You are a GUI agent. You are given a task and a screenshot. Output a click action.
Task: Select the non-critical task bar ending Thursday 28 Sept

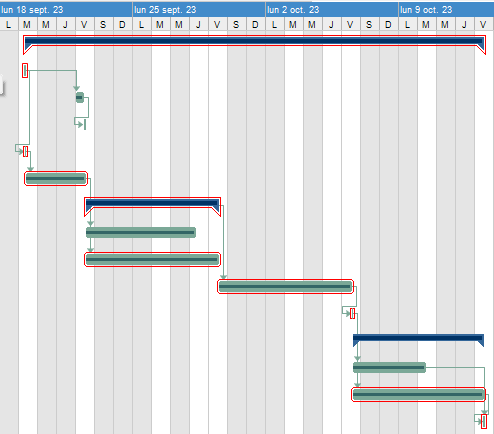(141, 232)
